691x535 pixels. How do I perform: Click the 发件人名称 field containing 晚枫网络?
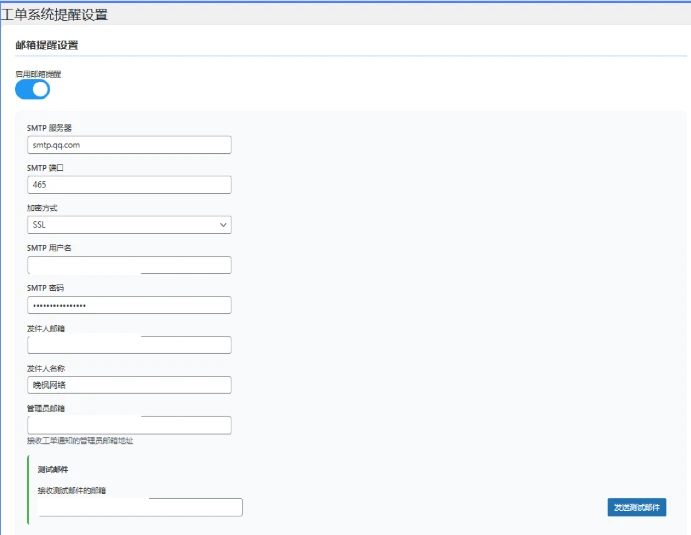click(x=129, y=385)
